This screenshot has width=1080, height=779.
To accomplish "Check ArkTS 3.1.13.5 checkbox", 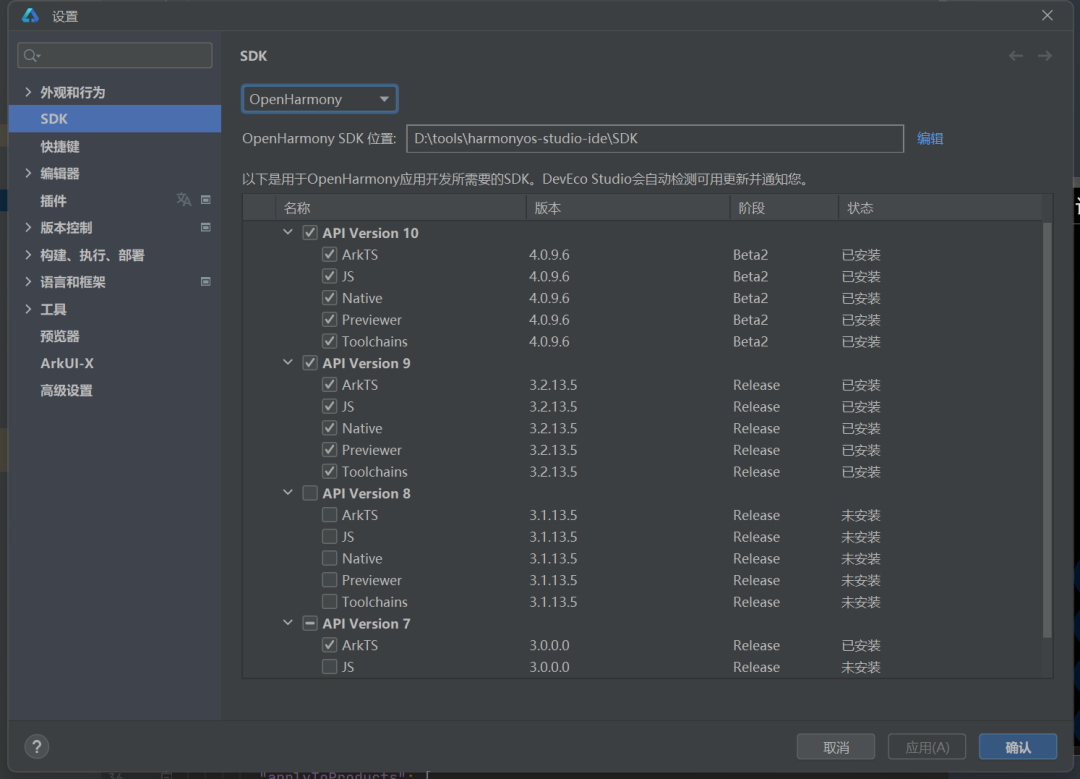I will click(329, 515).
